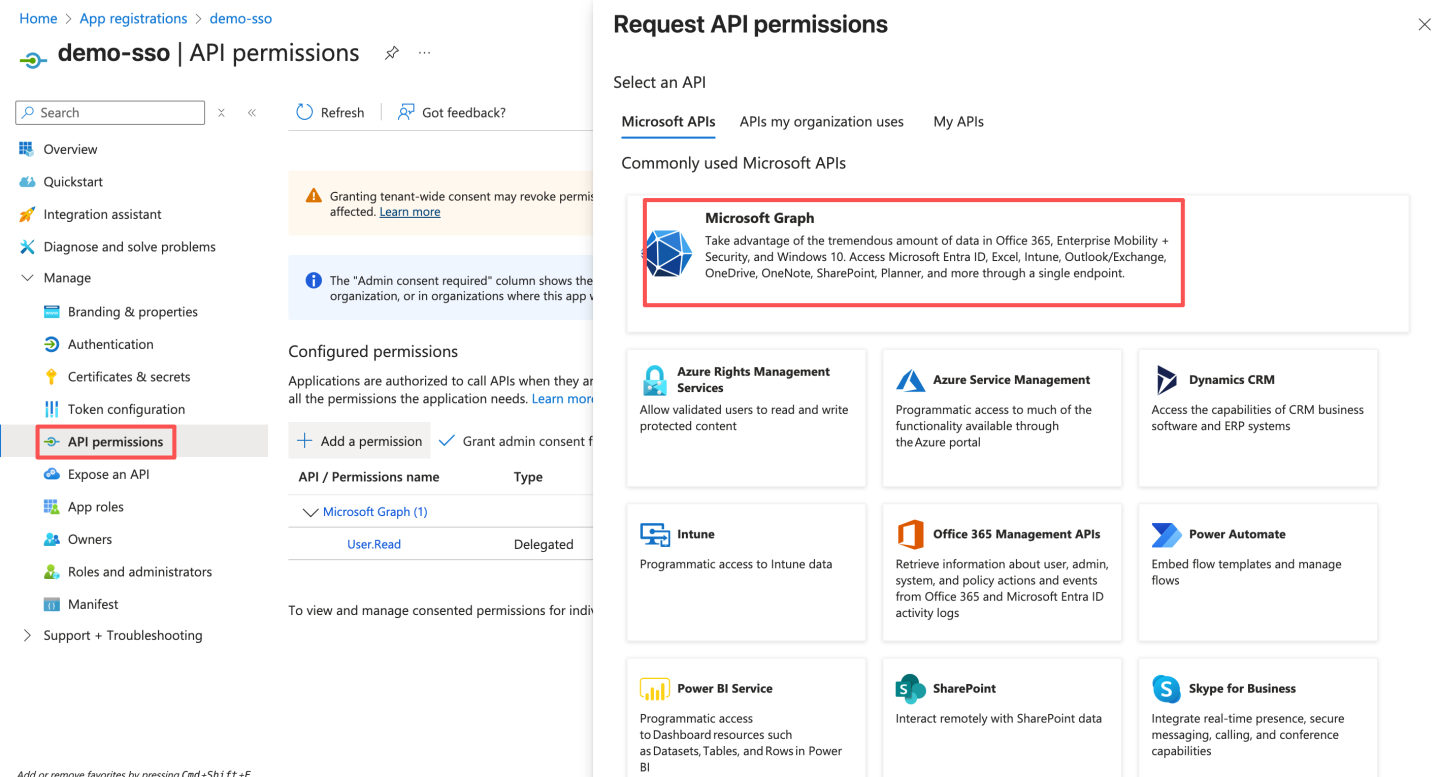Click the Add a permission button
Viewport: 1440px width, 777px height.
pyautogui.click(x=360, y=441)
